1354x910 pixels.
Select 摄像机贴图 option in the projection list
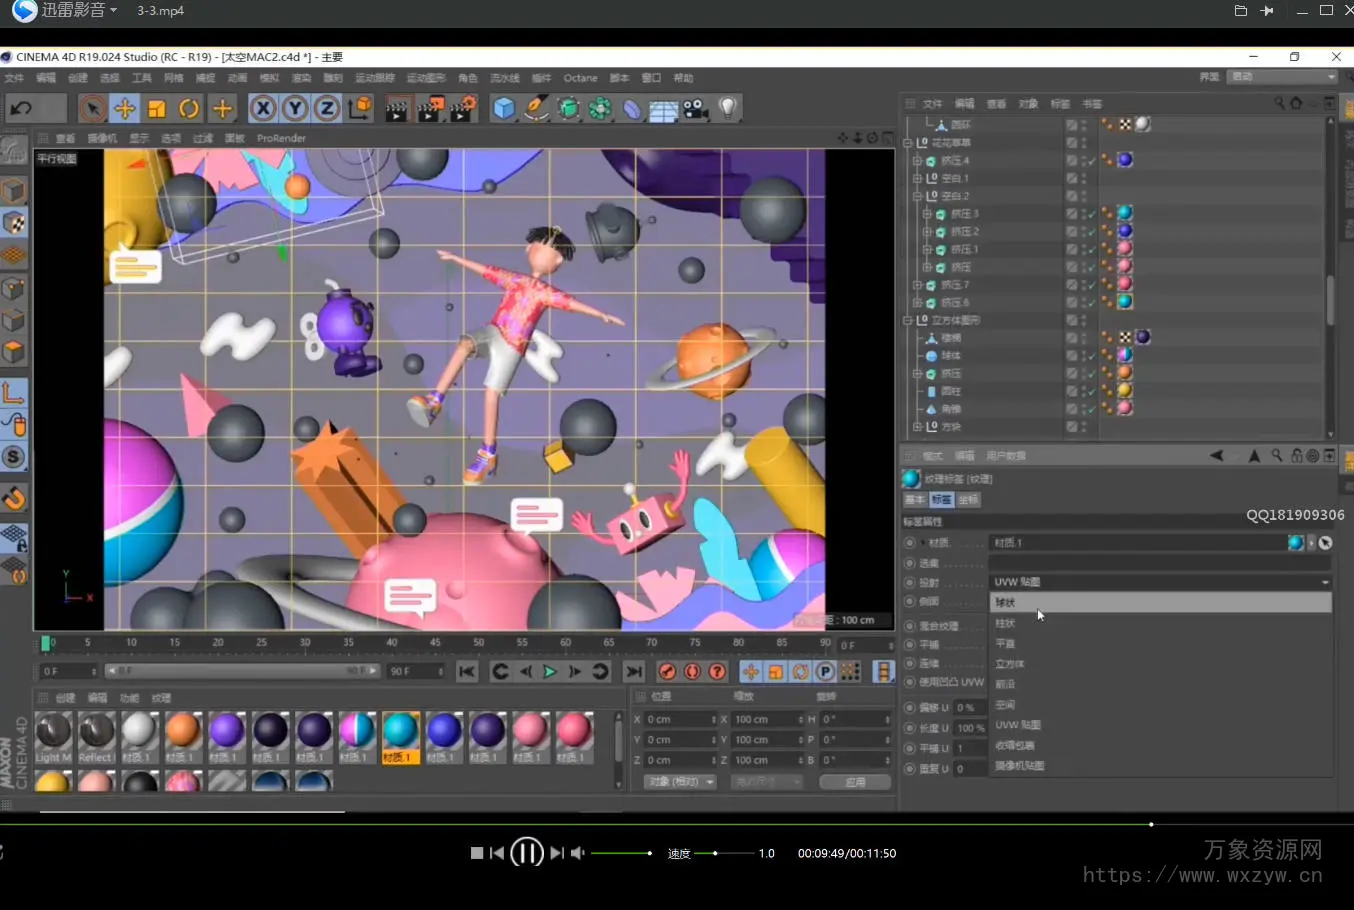tap(1019, 766)
